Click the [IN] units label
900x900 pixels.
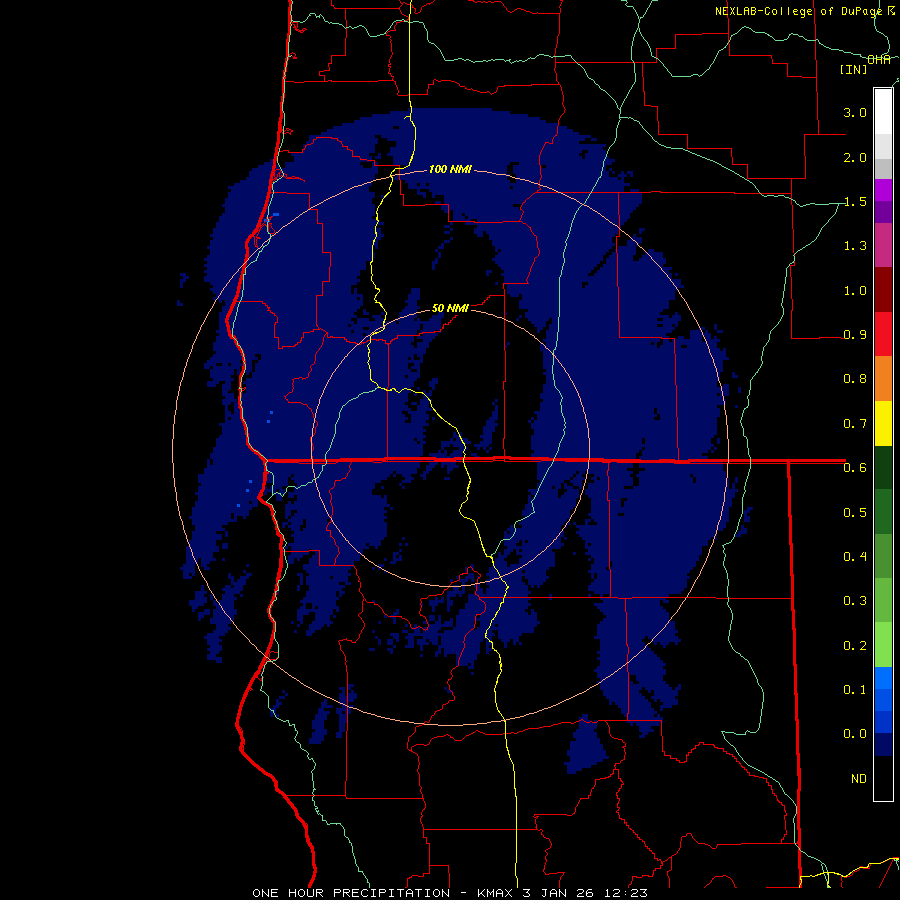[x=853, y=69]
